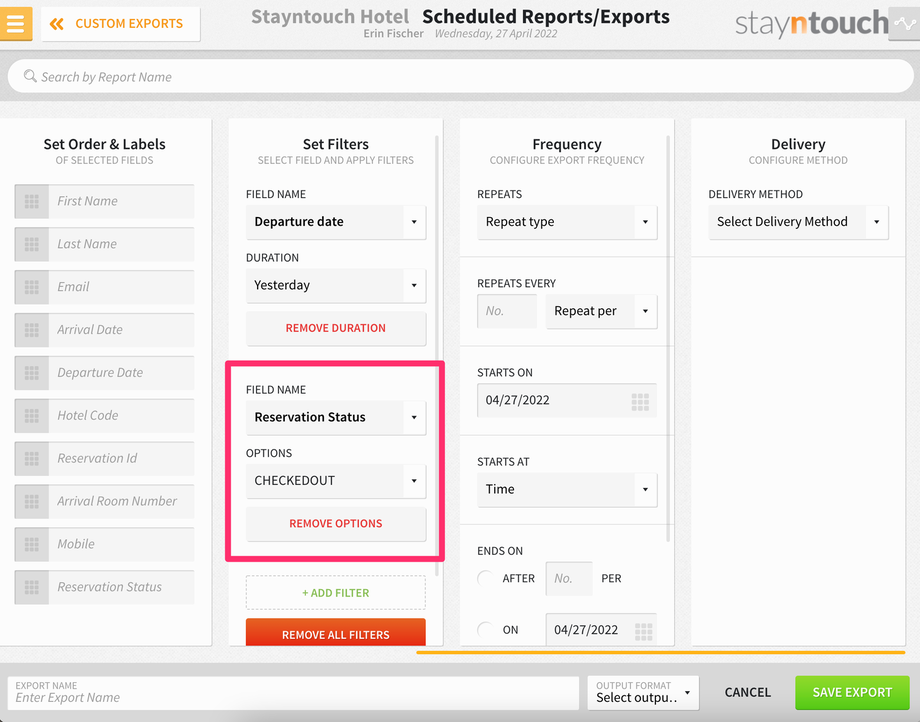The width and height of the screenshot is (920, 722).
Task: Click the Frequency panel scrollbar
Action: click(x=668, y=339)
